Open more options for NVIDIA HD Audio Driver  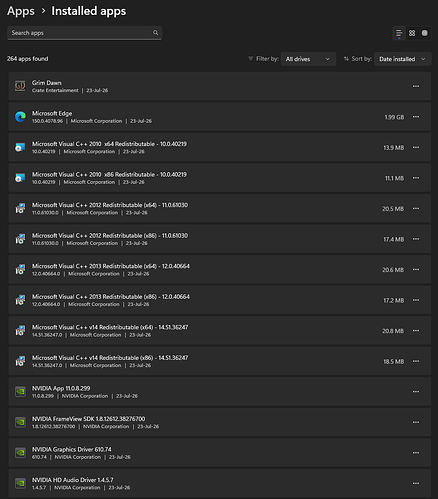[x=416, y=483]
